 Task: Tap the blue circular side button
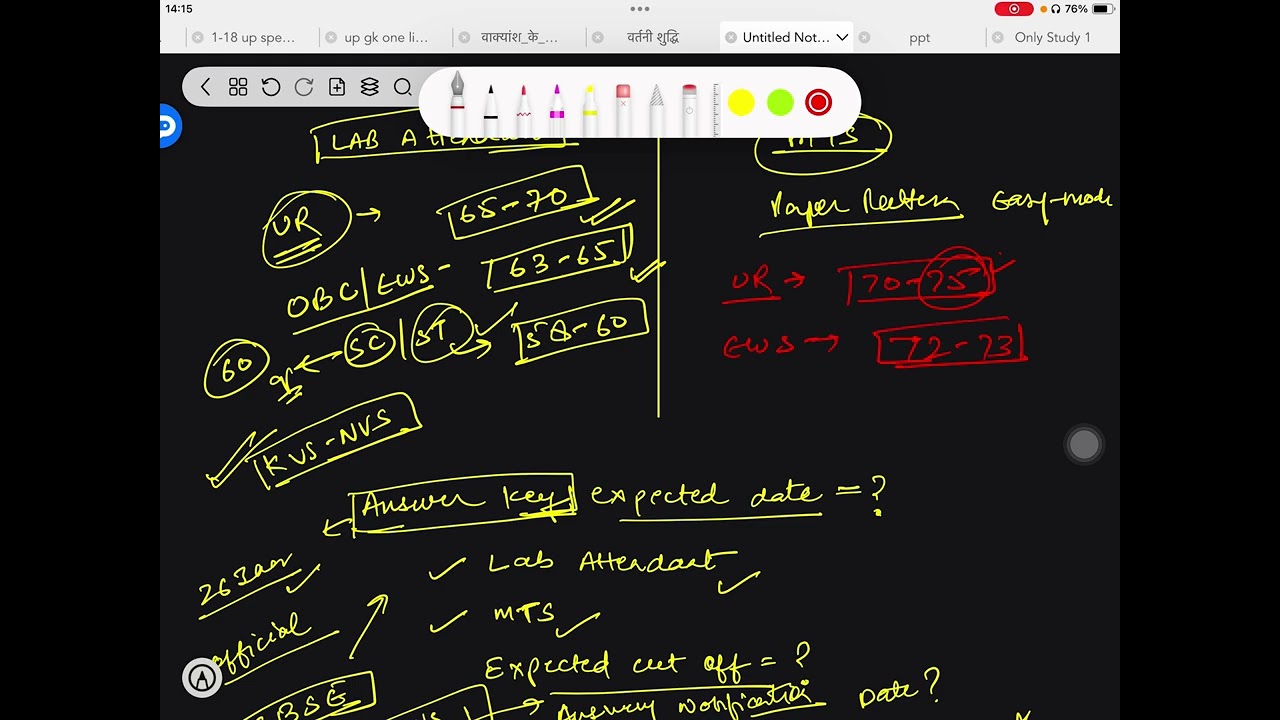pyautogui.click(x=168, y=126)
